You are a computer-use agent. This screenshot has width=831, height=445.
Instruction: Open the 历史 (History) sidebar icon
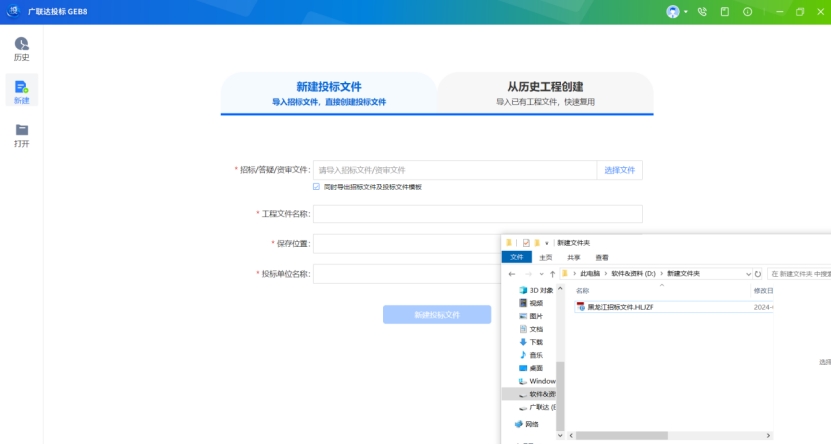click(21, 48)
